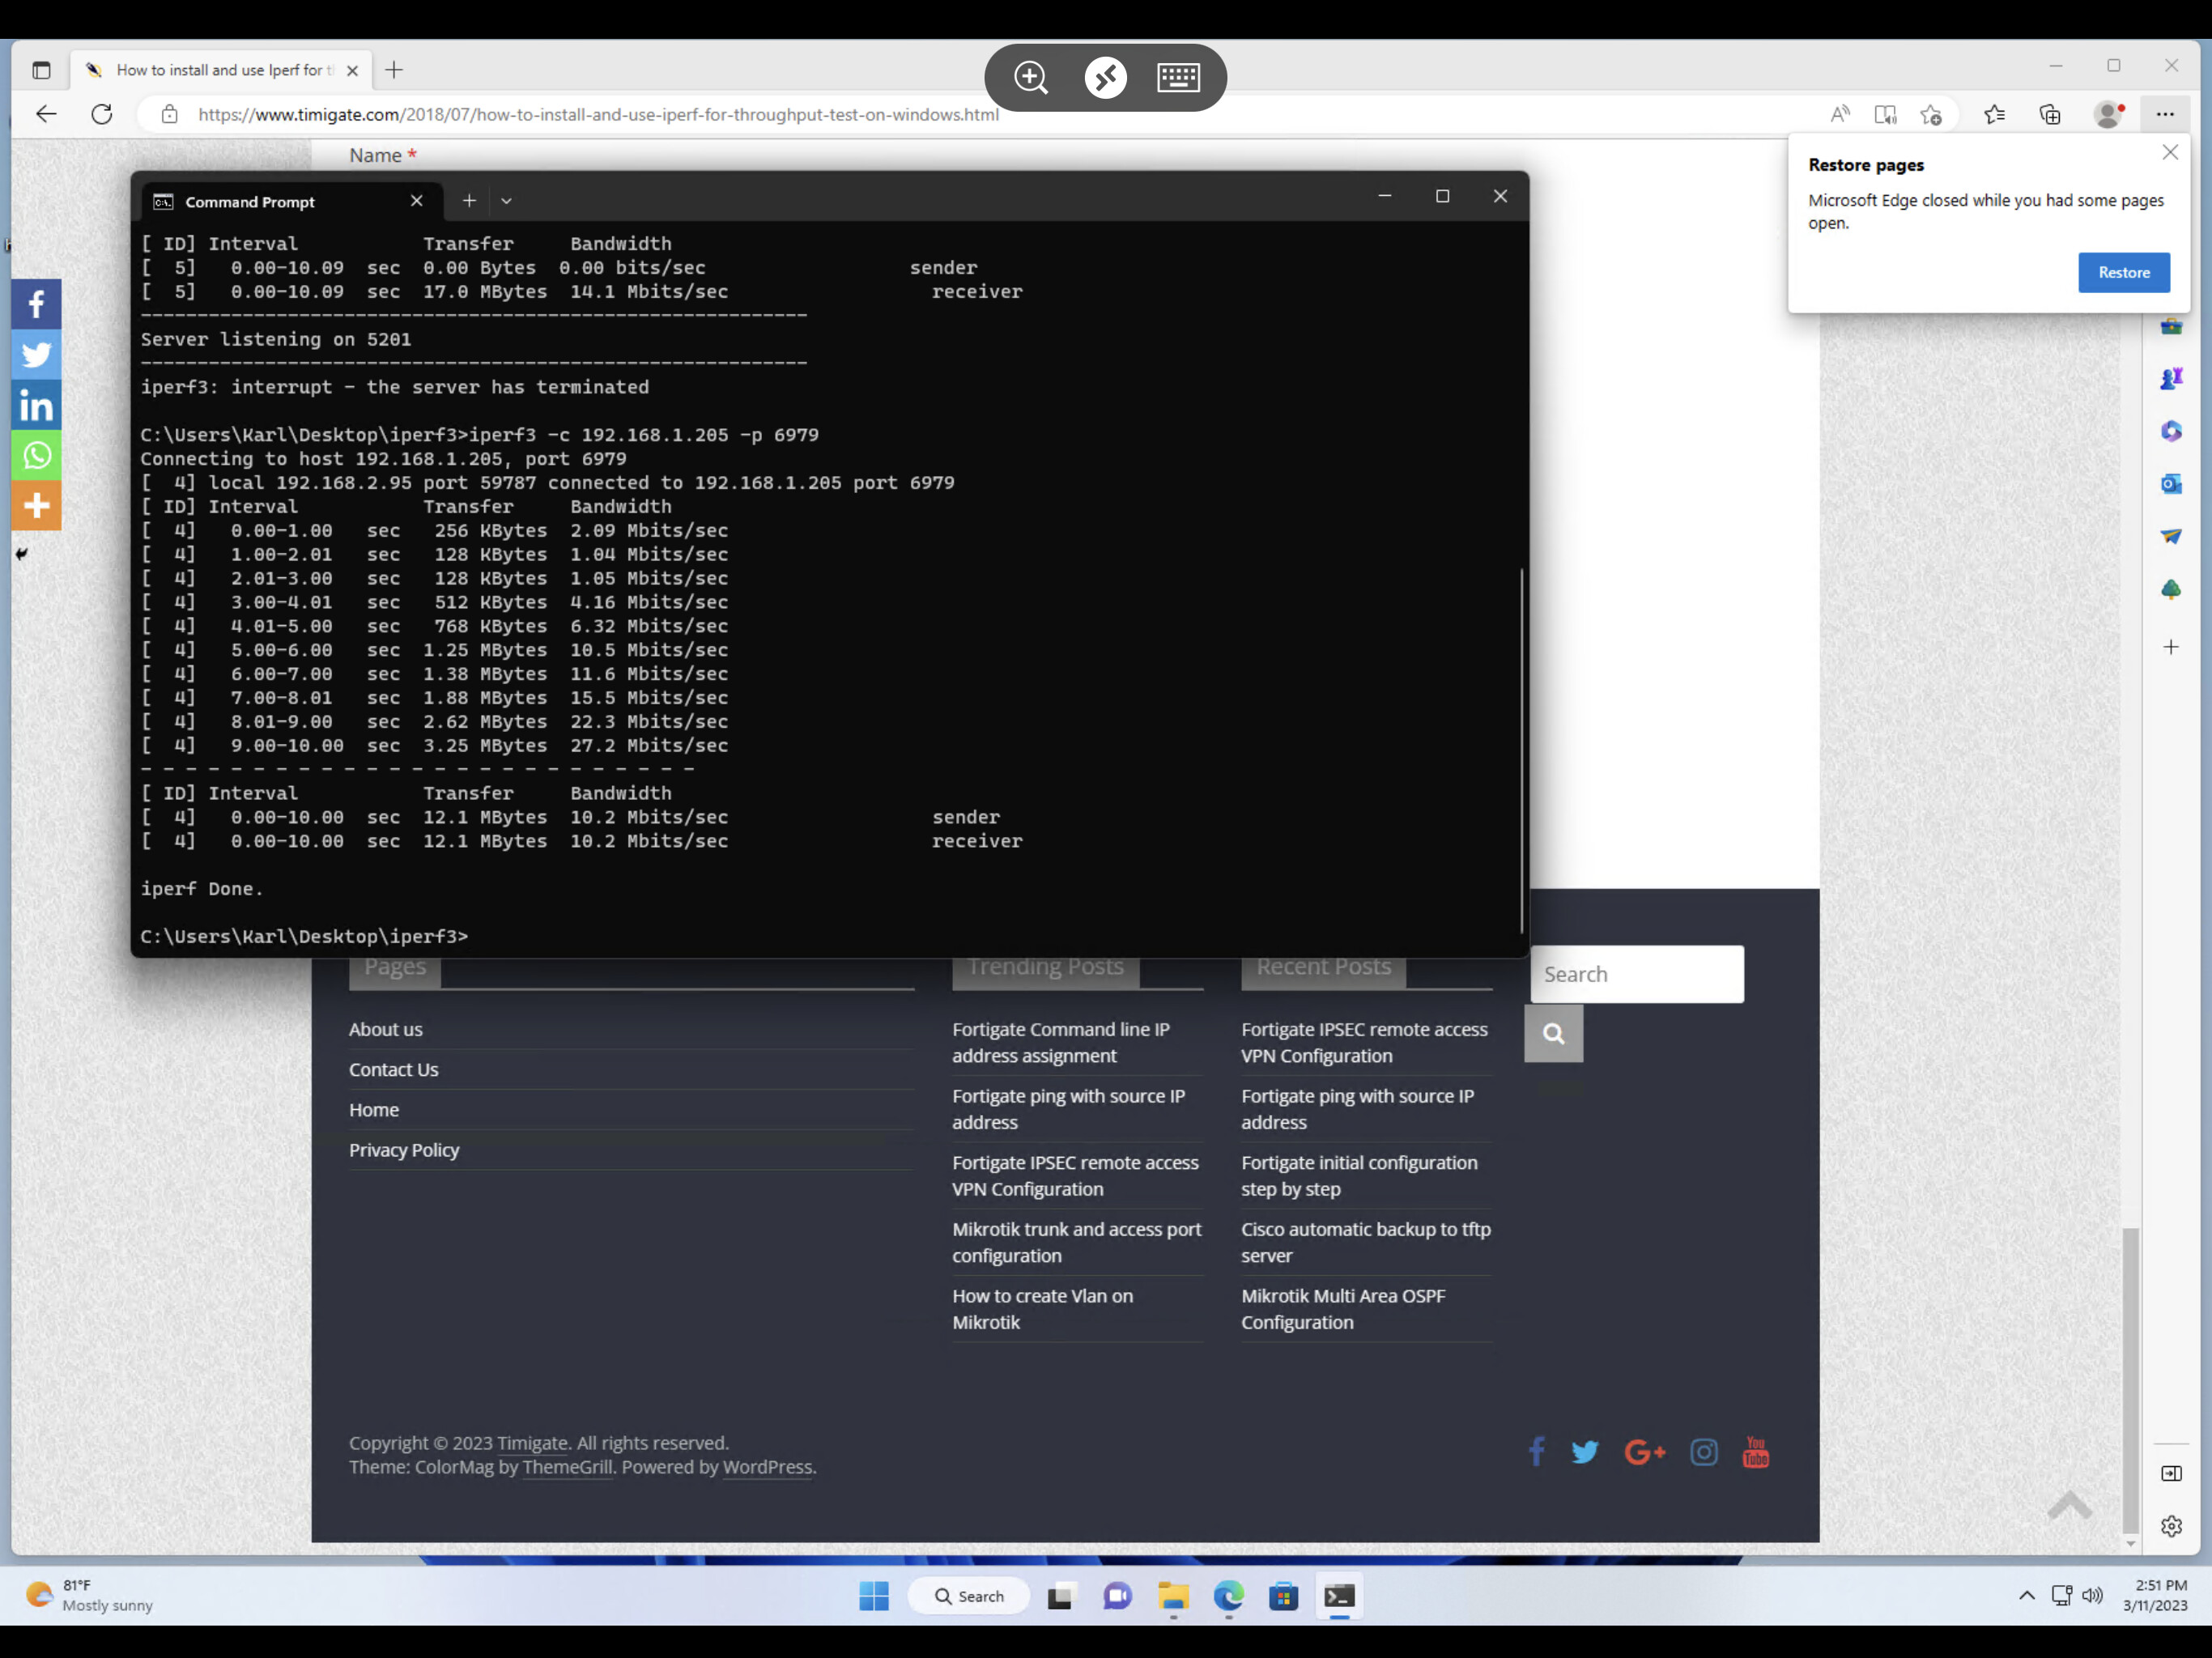The width and height of the screenshot is (2212, 1658).
Task: Click footer Google Plus icon
Action: pyautogui.click(x=1644, y=1452)
